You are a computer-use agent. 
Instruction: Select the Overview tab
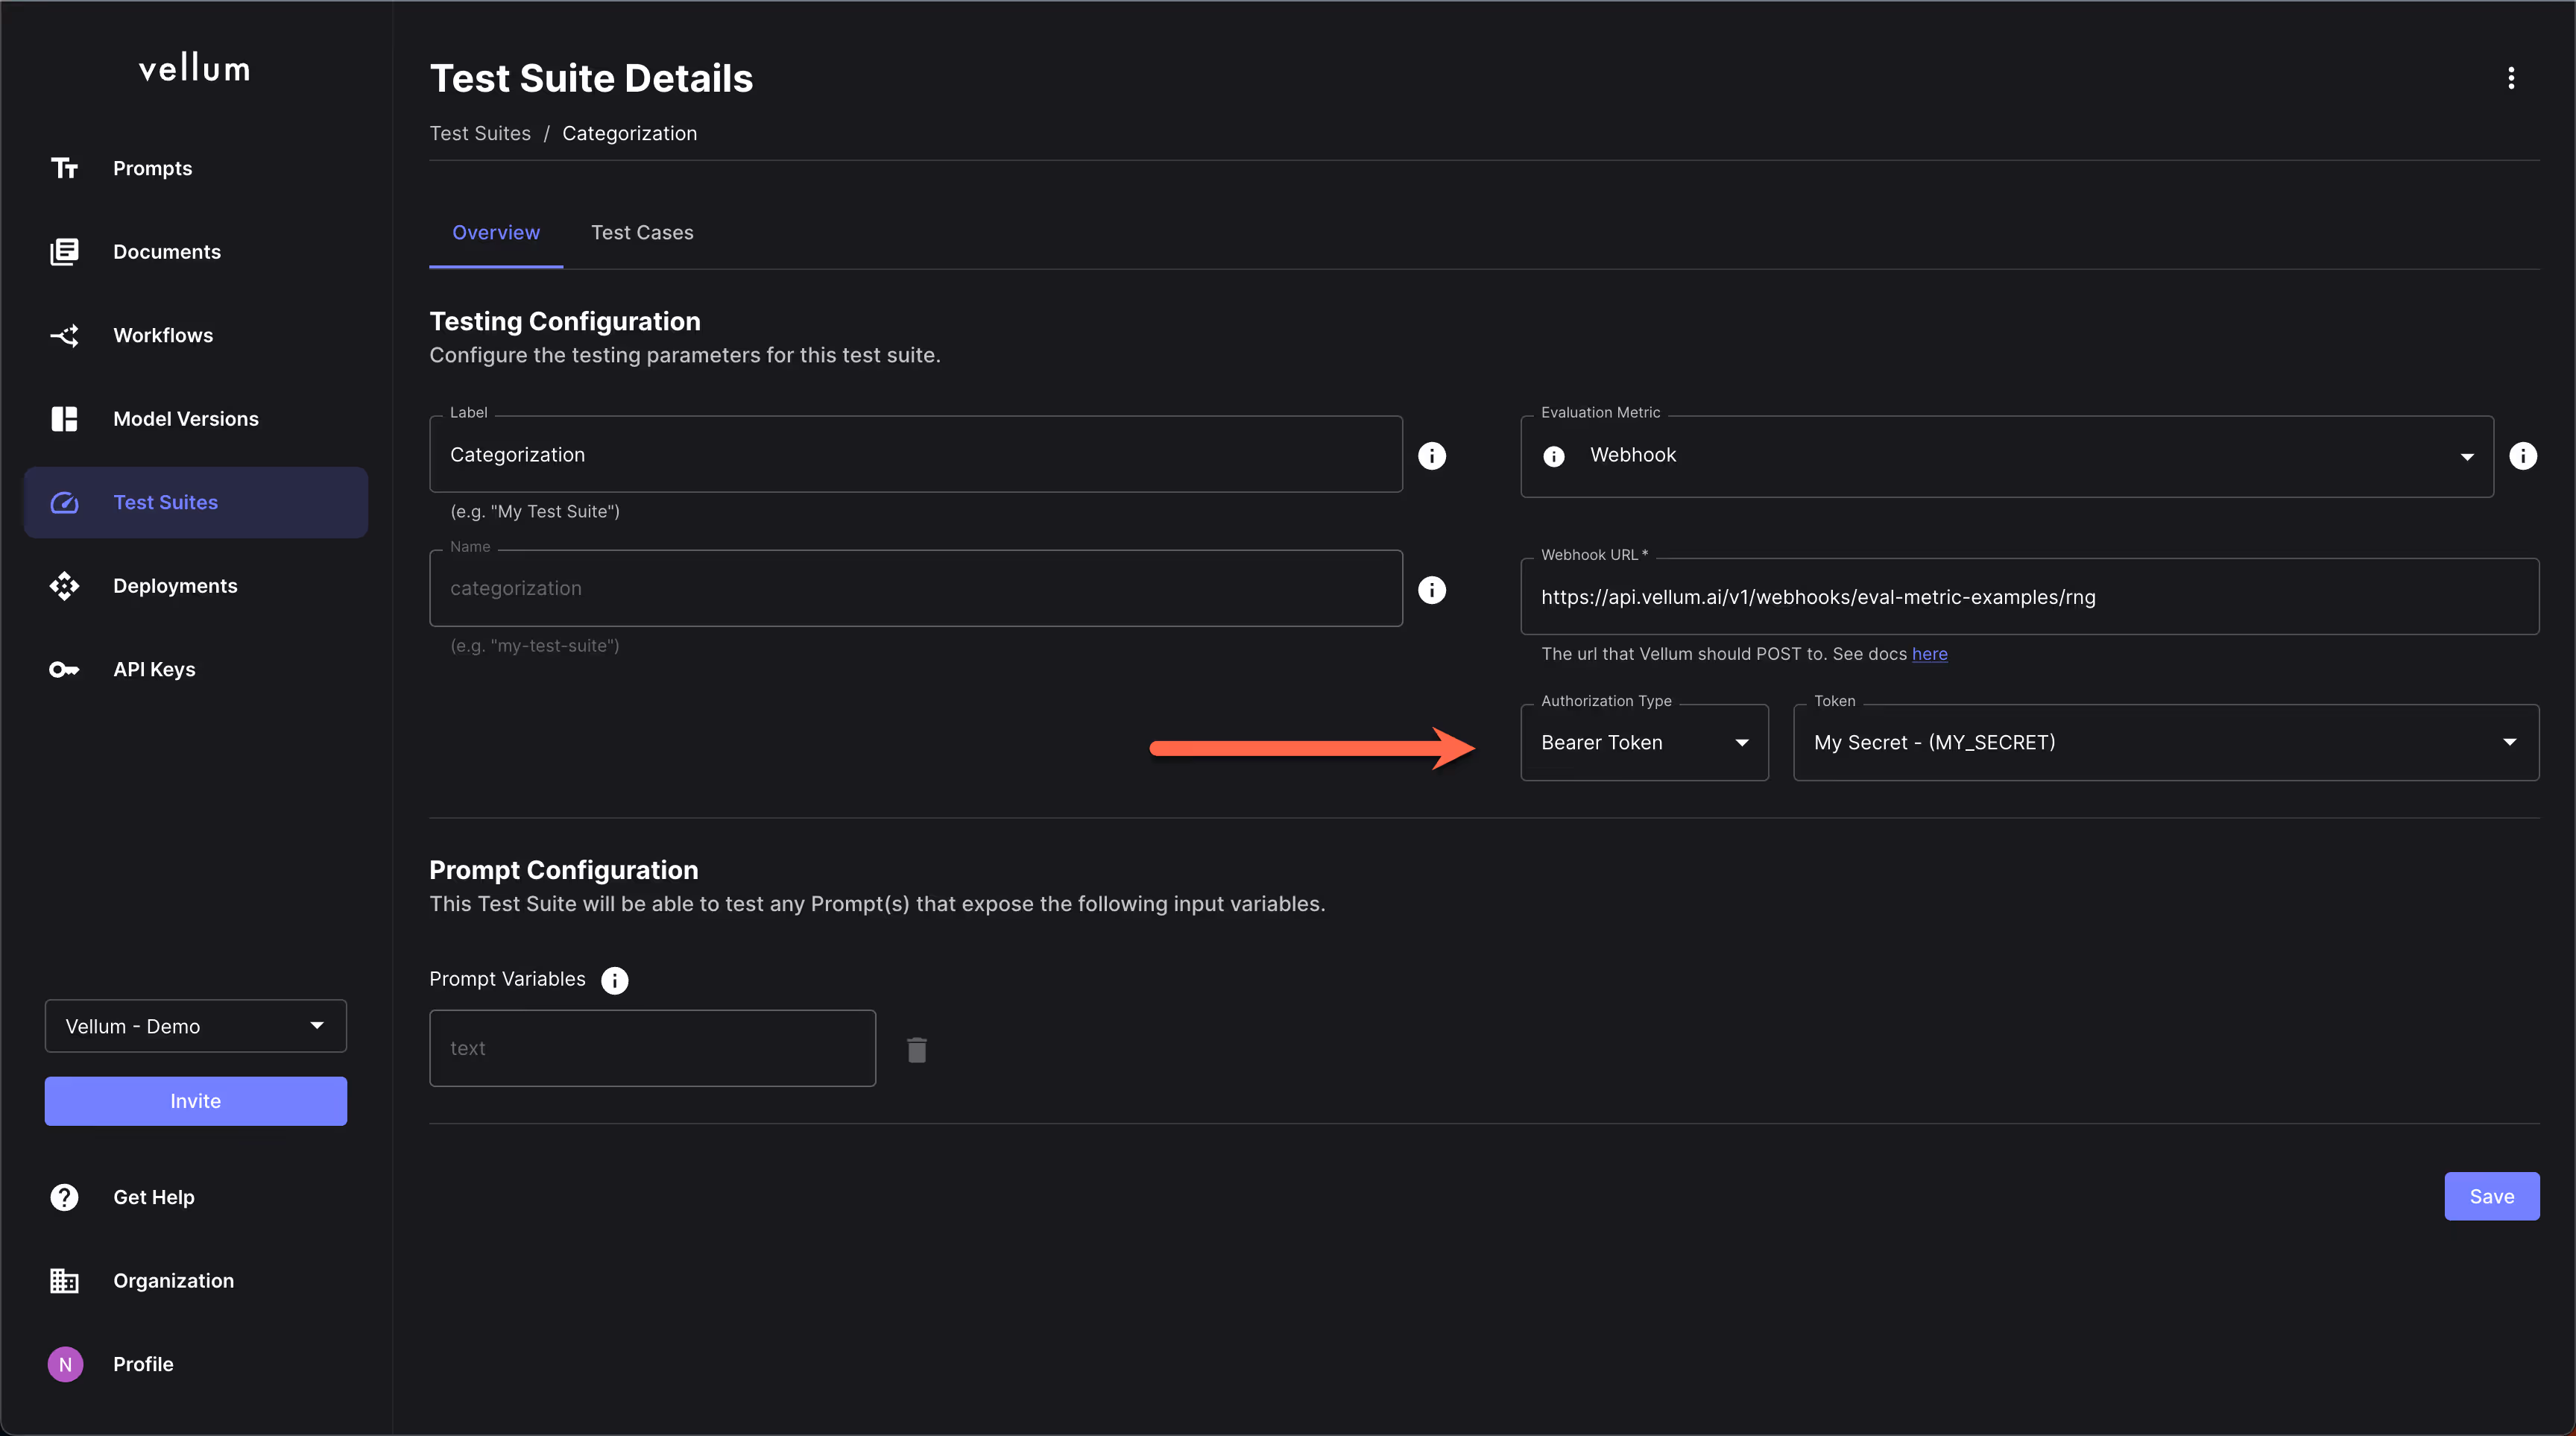(495, 232)
